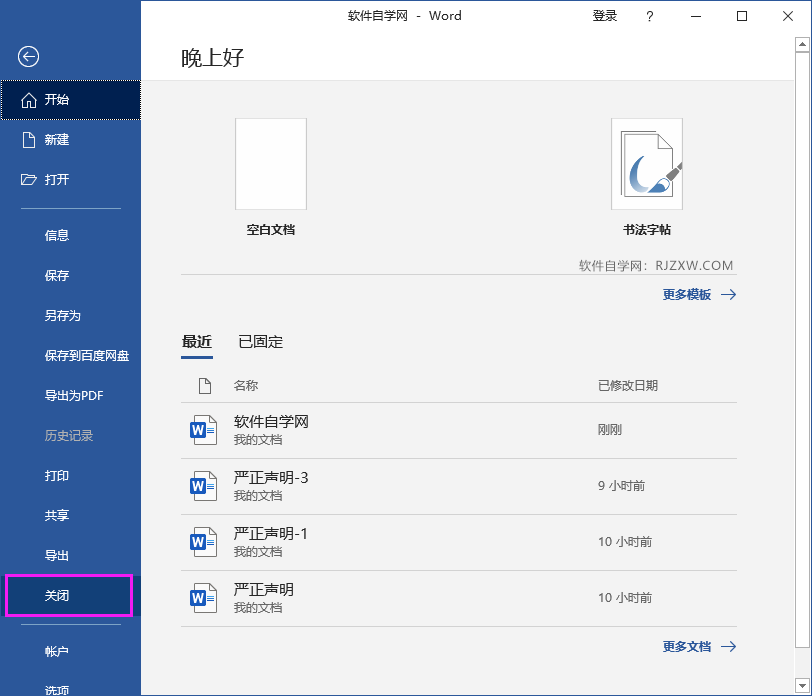Screen dimensions: 812x696
Task: Open the 书法字帖 calligraphy template
Action: coord(646,164)
